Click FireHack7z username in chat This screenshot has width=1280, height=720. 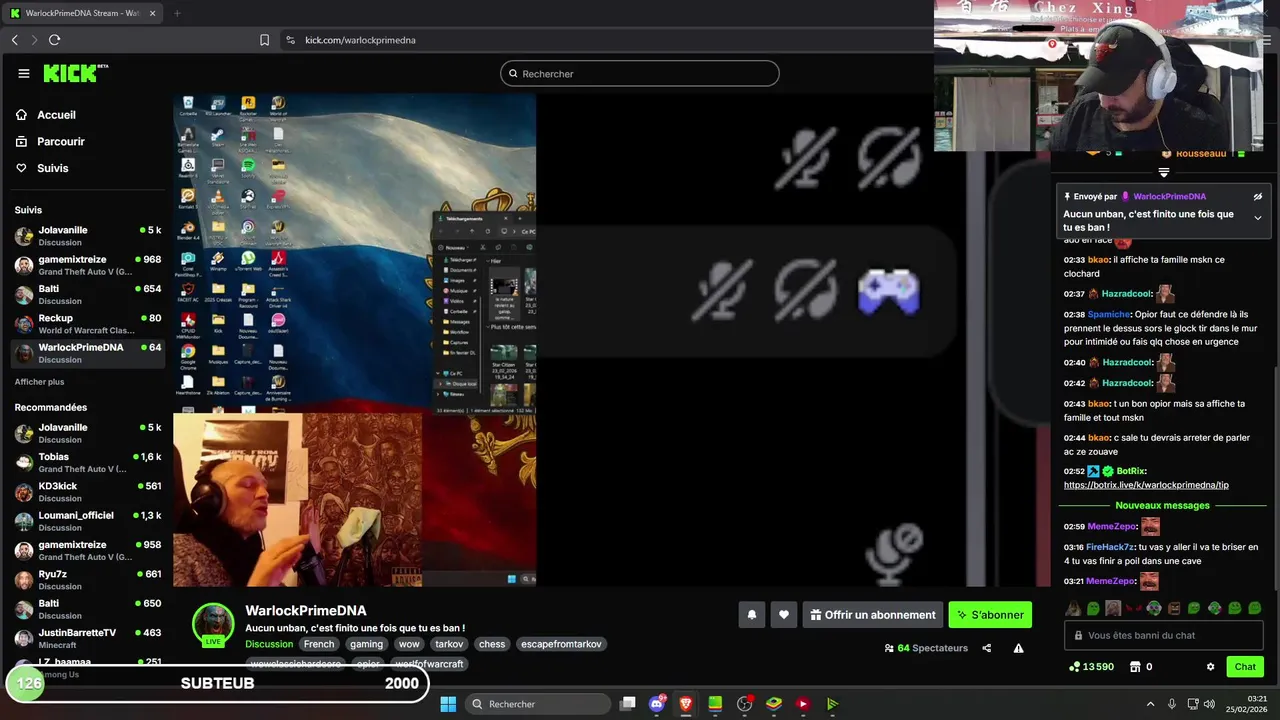pyautogui.click(x=1109, y=547)
